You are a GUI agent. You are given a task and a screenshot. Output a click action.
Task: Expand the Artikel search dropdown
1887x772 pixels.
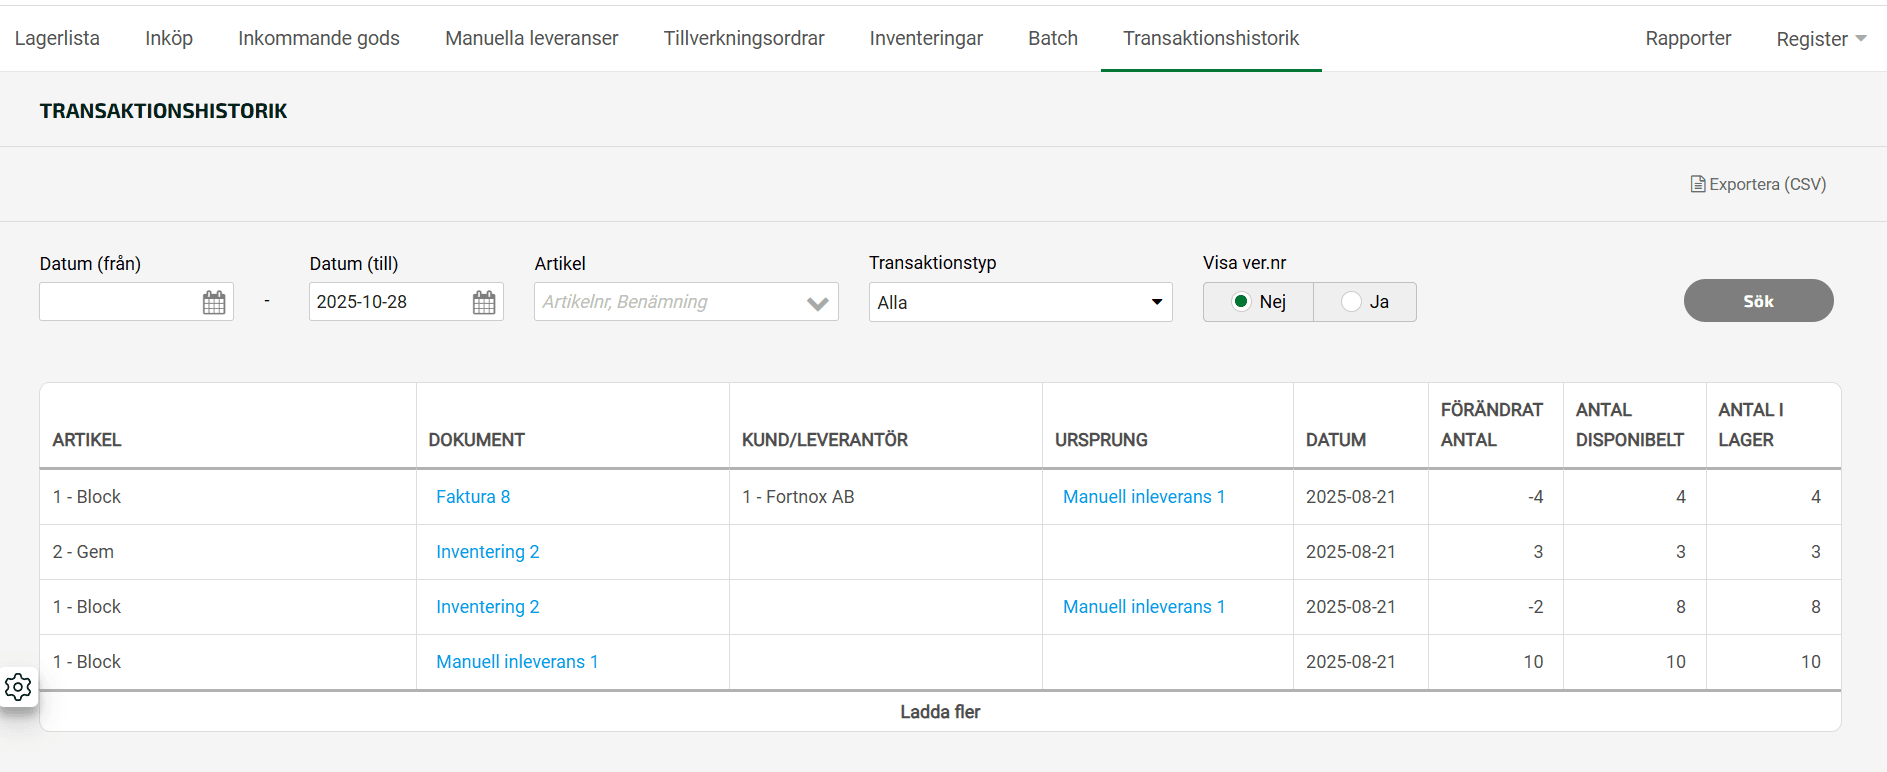[817, 303]
